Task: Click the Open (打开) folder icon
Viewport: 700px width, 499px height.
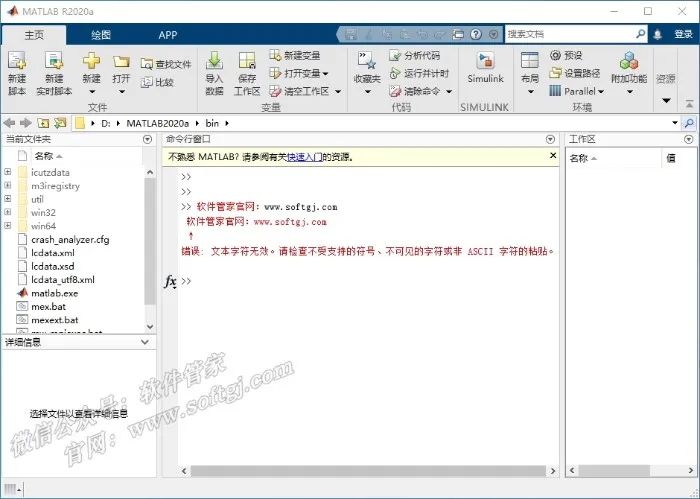Action: (121, 62)
